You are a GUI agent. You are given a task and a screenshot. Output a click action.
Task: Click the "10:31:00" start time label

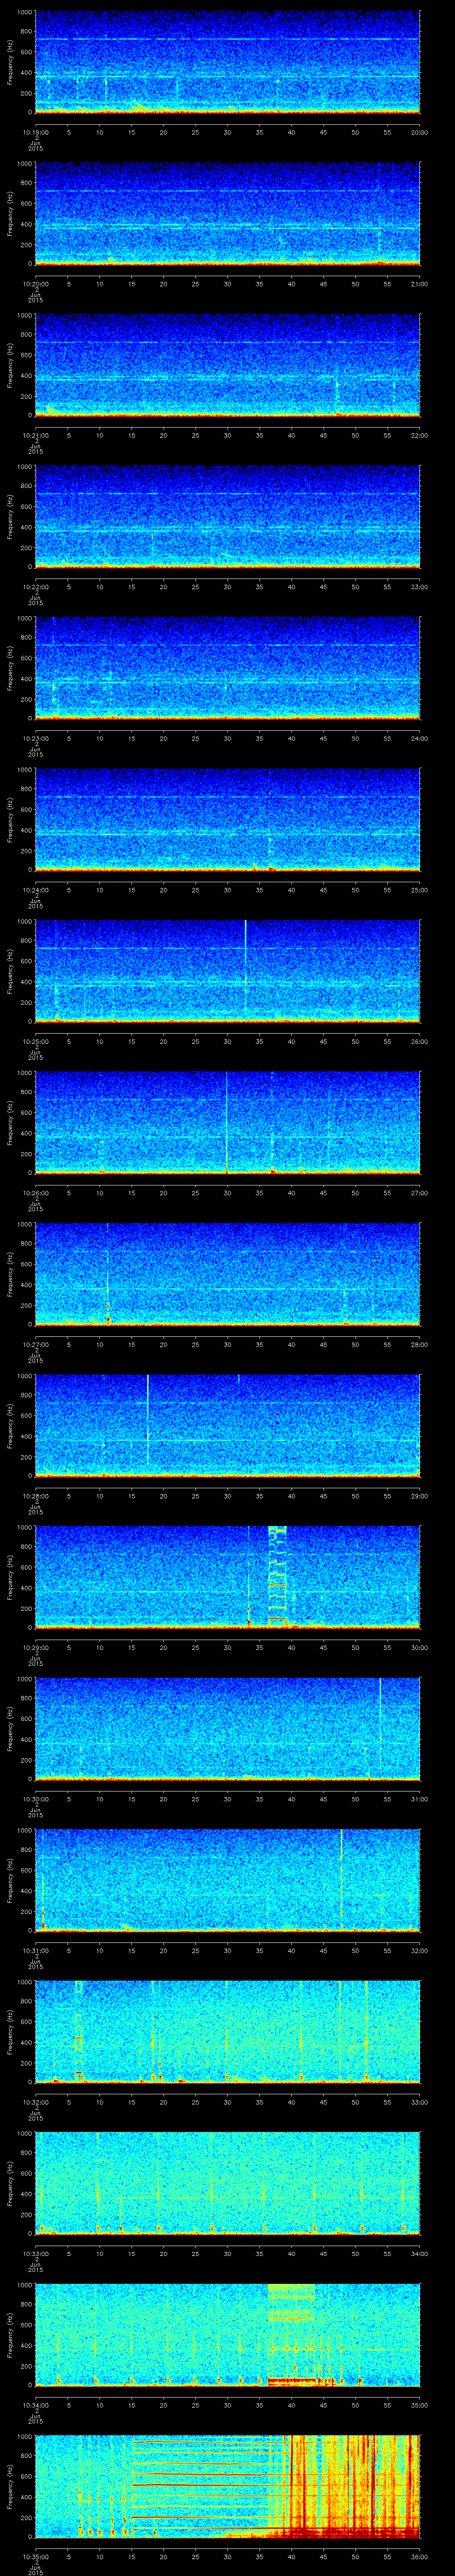coord(35,1950)
